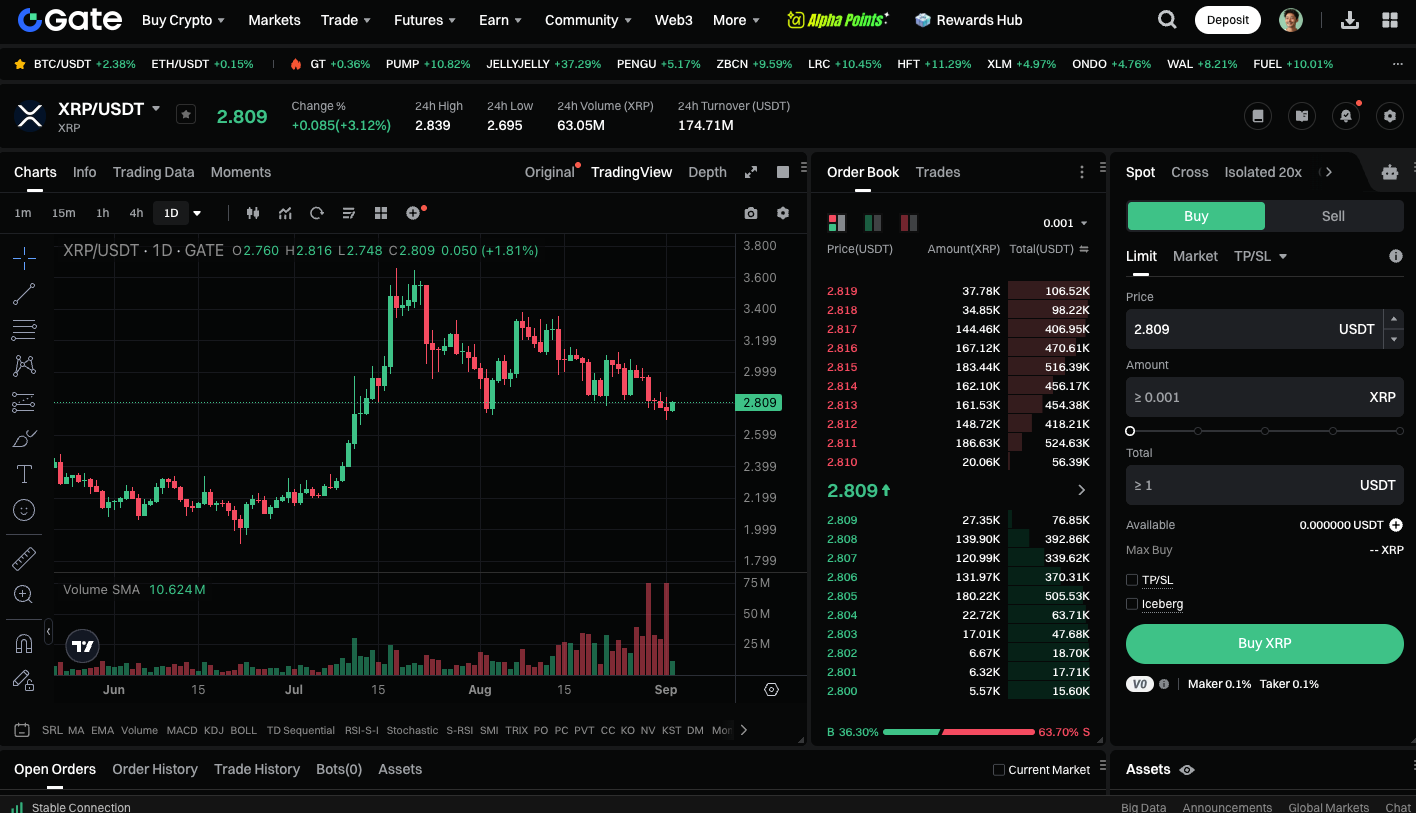Show order book with both bids and asks

point(837,223)
